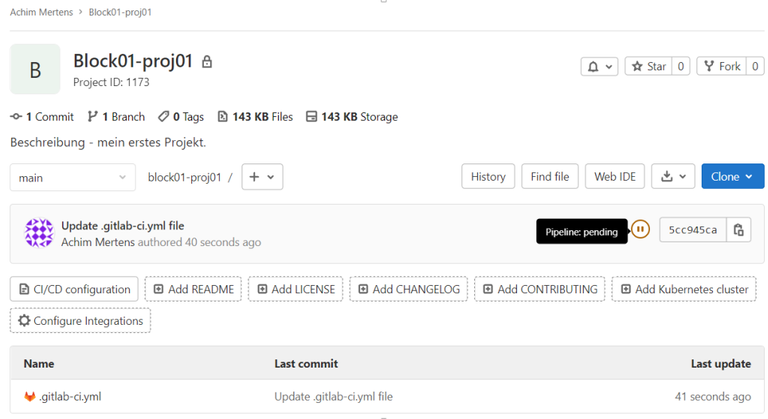Open 143 KB Files link
768x419 pixels.
[255, 117]
